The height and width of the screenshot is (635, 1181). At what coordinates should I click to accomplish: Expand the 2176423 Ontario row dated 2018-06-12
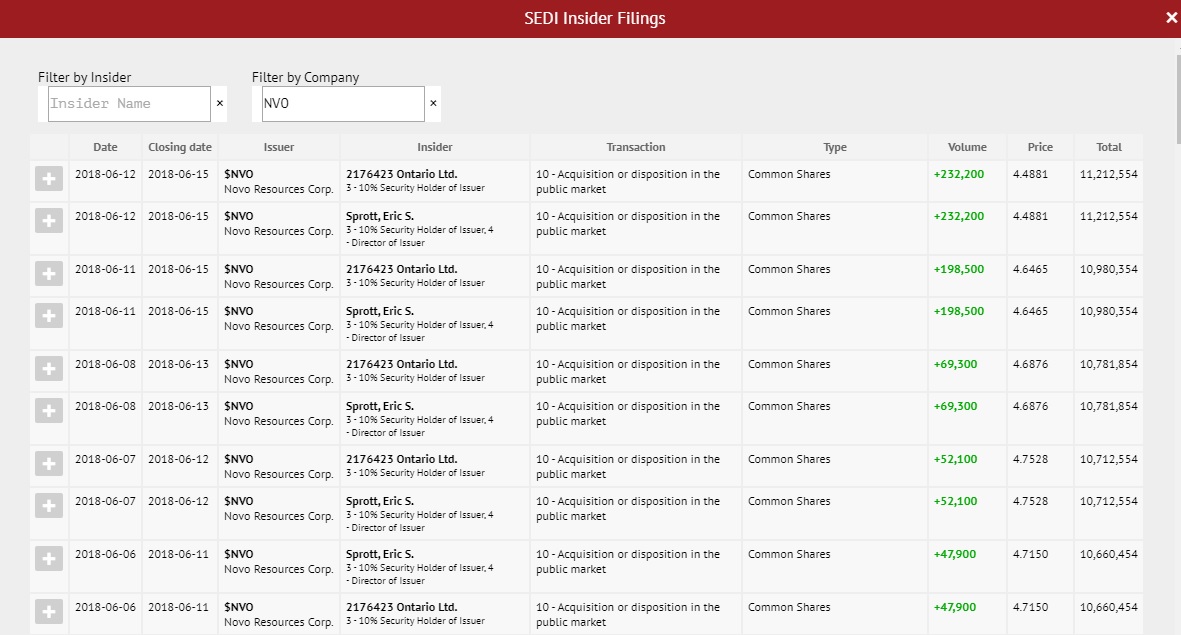(x=49, y=179)
